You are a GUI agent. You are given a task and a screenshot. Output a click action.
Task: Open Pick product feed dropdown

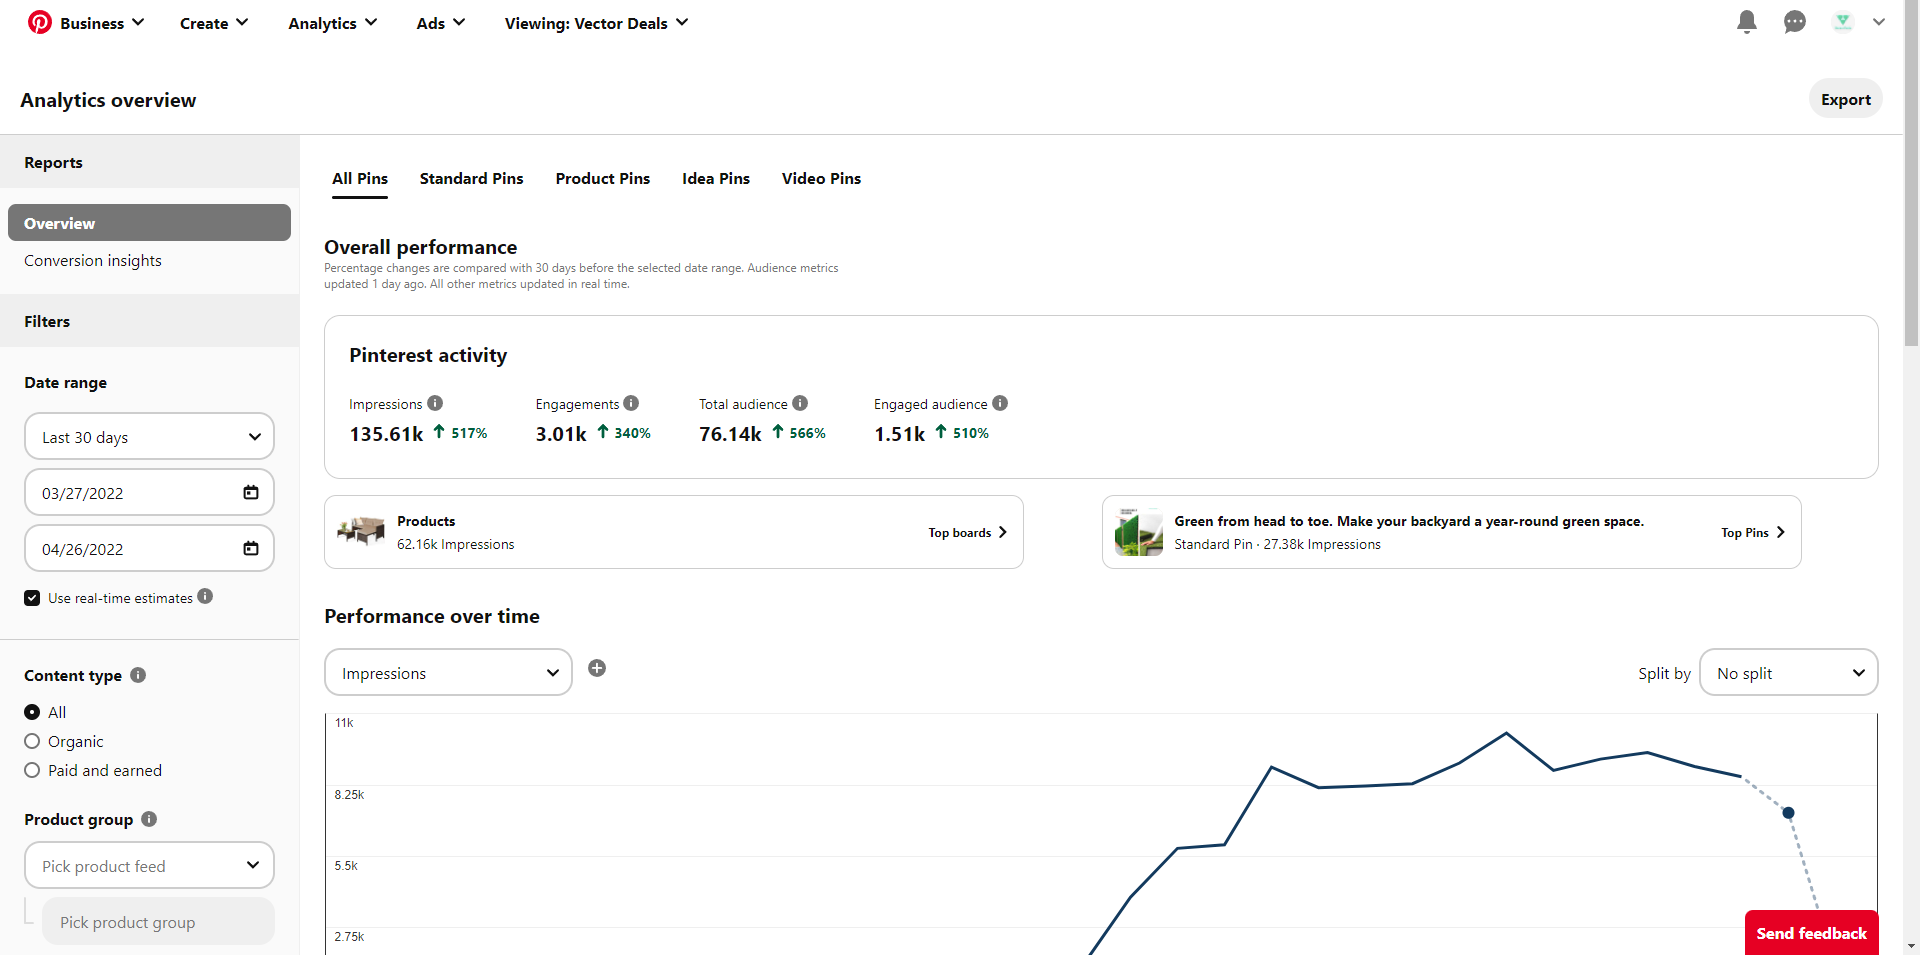(149, 866)
